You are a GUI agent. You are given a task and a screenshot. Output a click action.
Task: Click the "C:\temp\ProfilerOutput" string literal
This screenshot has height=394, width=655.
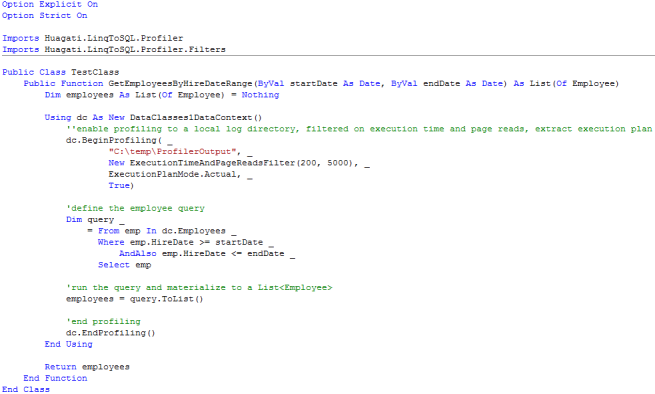point(173,152)
